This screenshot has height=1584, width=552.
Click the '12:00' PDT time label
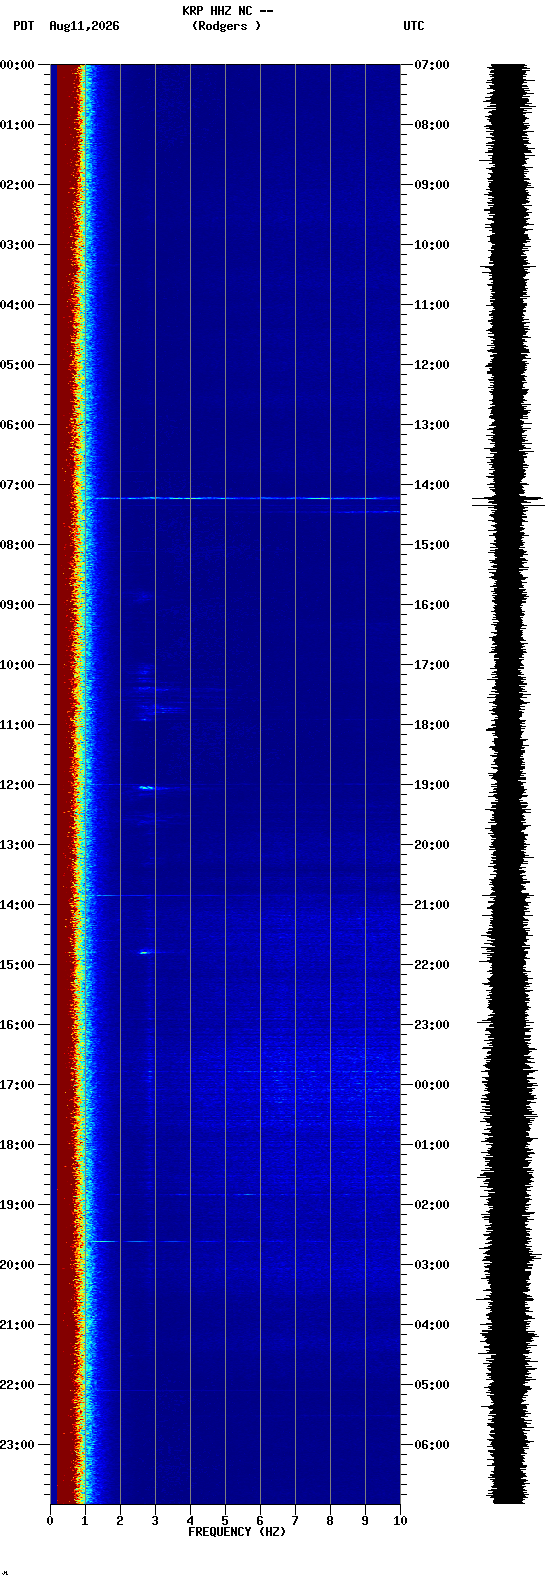pos(17,785)
